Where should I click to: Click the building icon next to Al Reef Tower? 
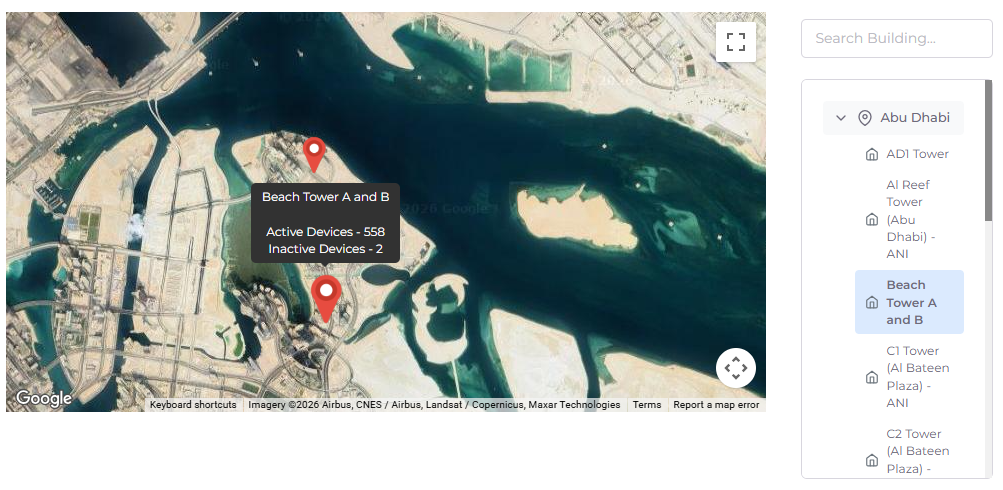point(871,219)
